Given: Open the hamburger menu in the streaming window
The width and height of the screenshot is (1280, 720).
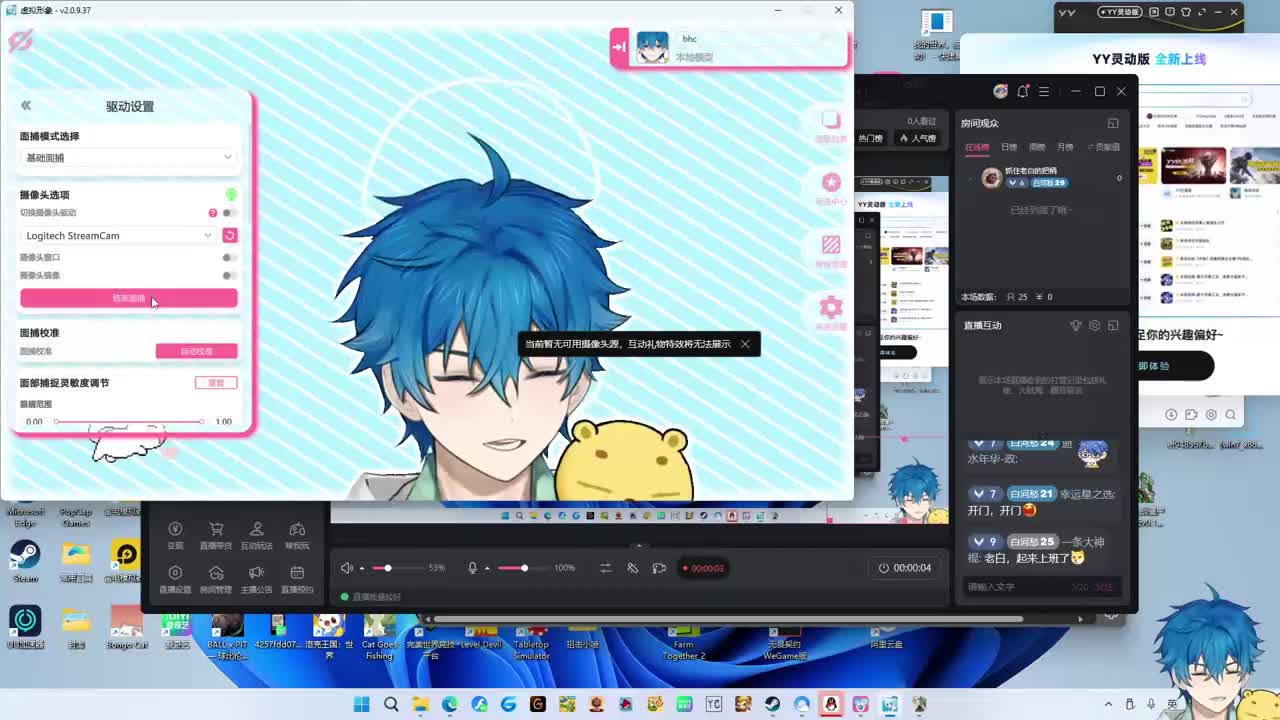Looking at the screenshot, I should 1044,91.
